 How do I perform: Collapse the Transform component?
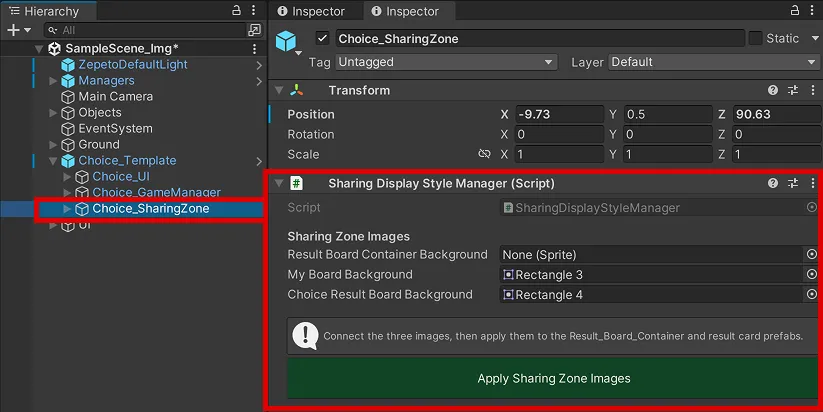tap(279, 90)
